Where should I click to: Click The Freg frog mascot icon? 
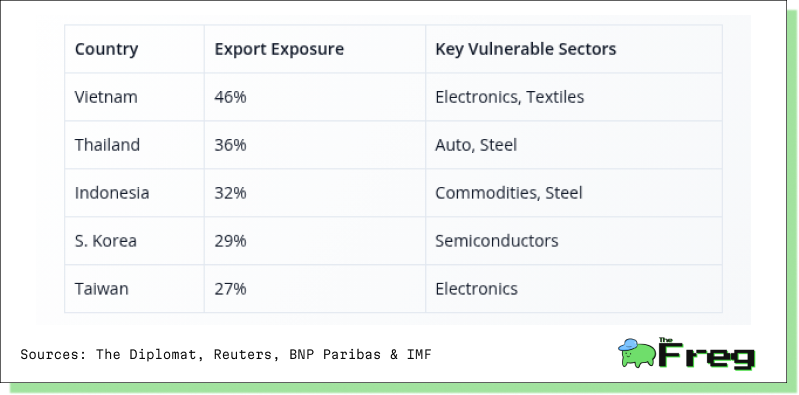[637, 353]
